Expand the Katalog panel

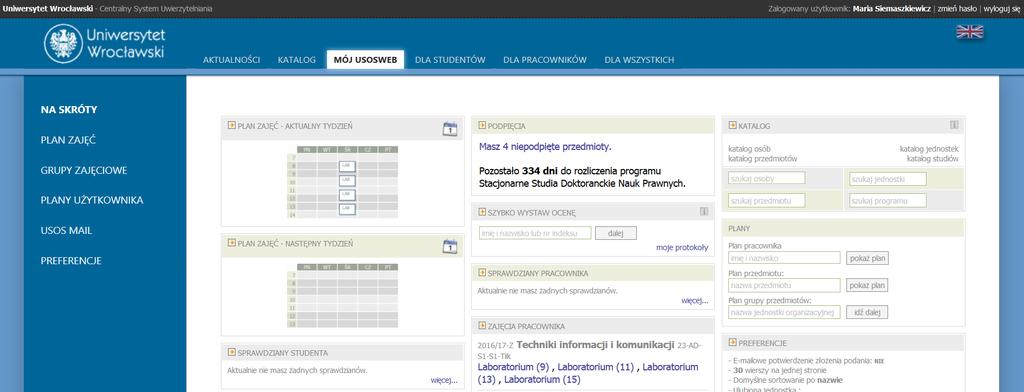click(733, 125)
